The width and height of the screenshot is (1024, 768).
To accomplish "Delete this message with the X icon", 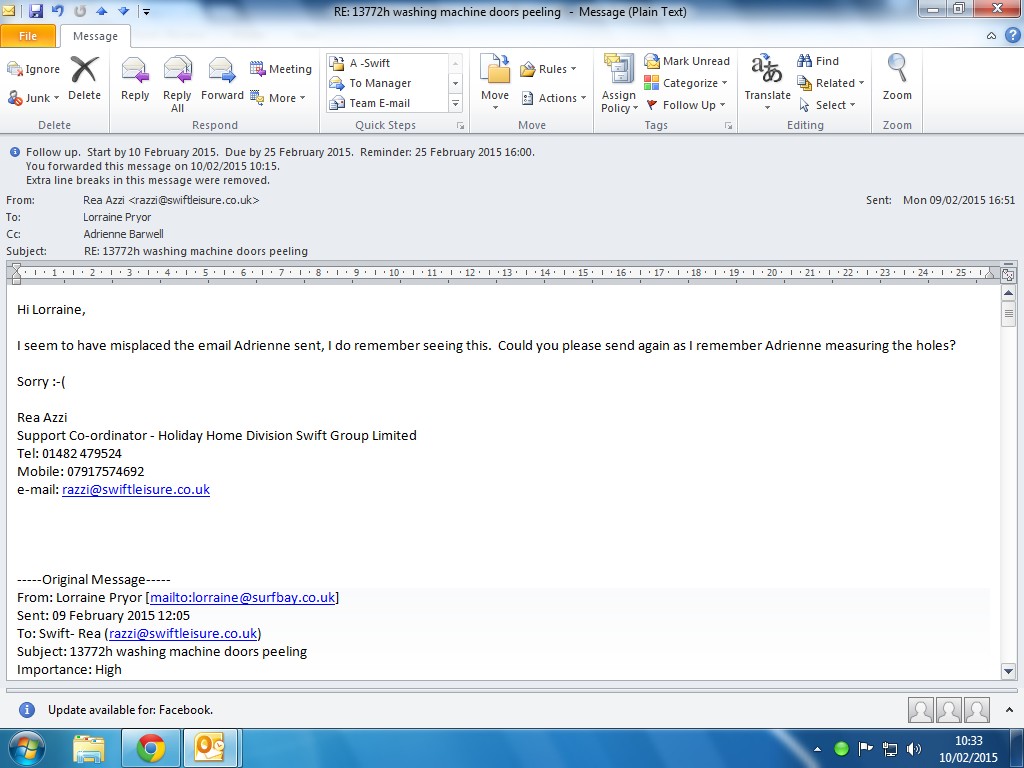I will (x=84, y=69).
